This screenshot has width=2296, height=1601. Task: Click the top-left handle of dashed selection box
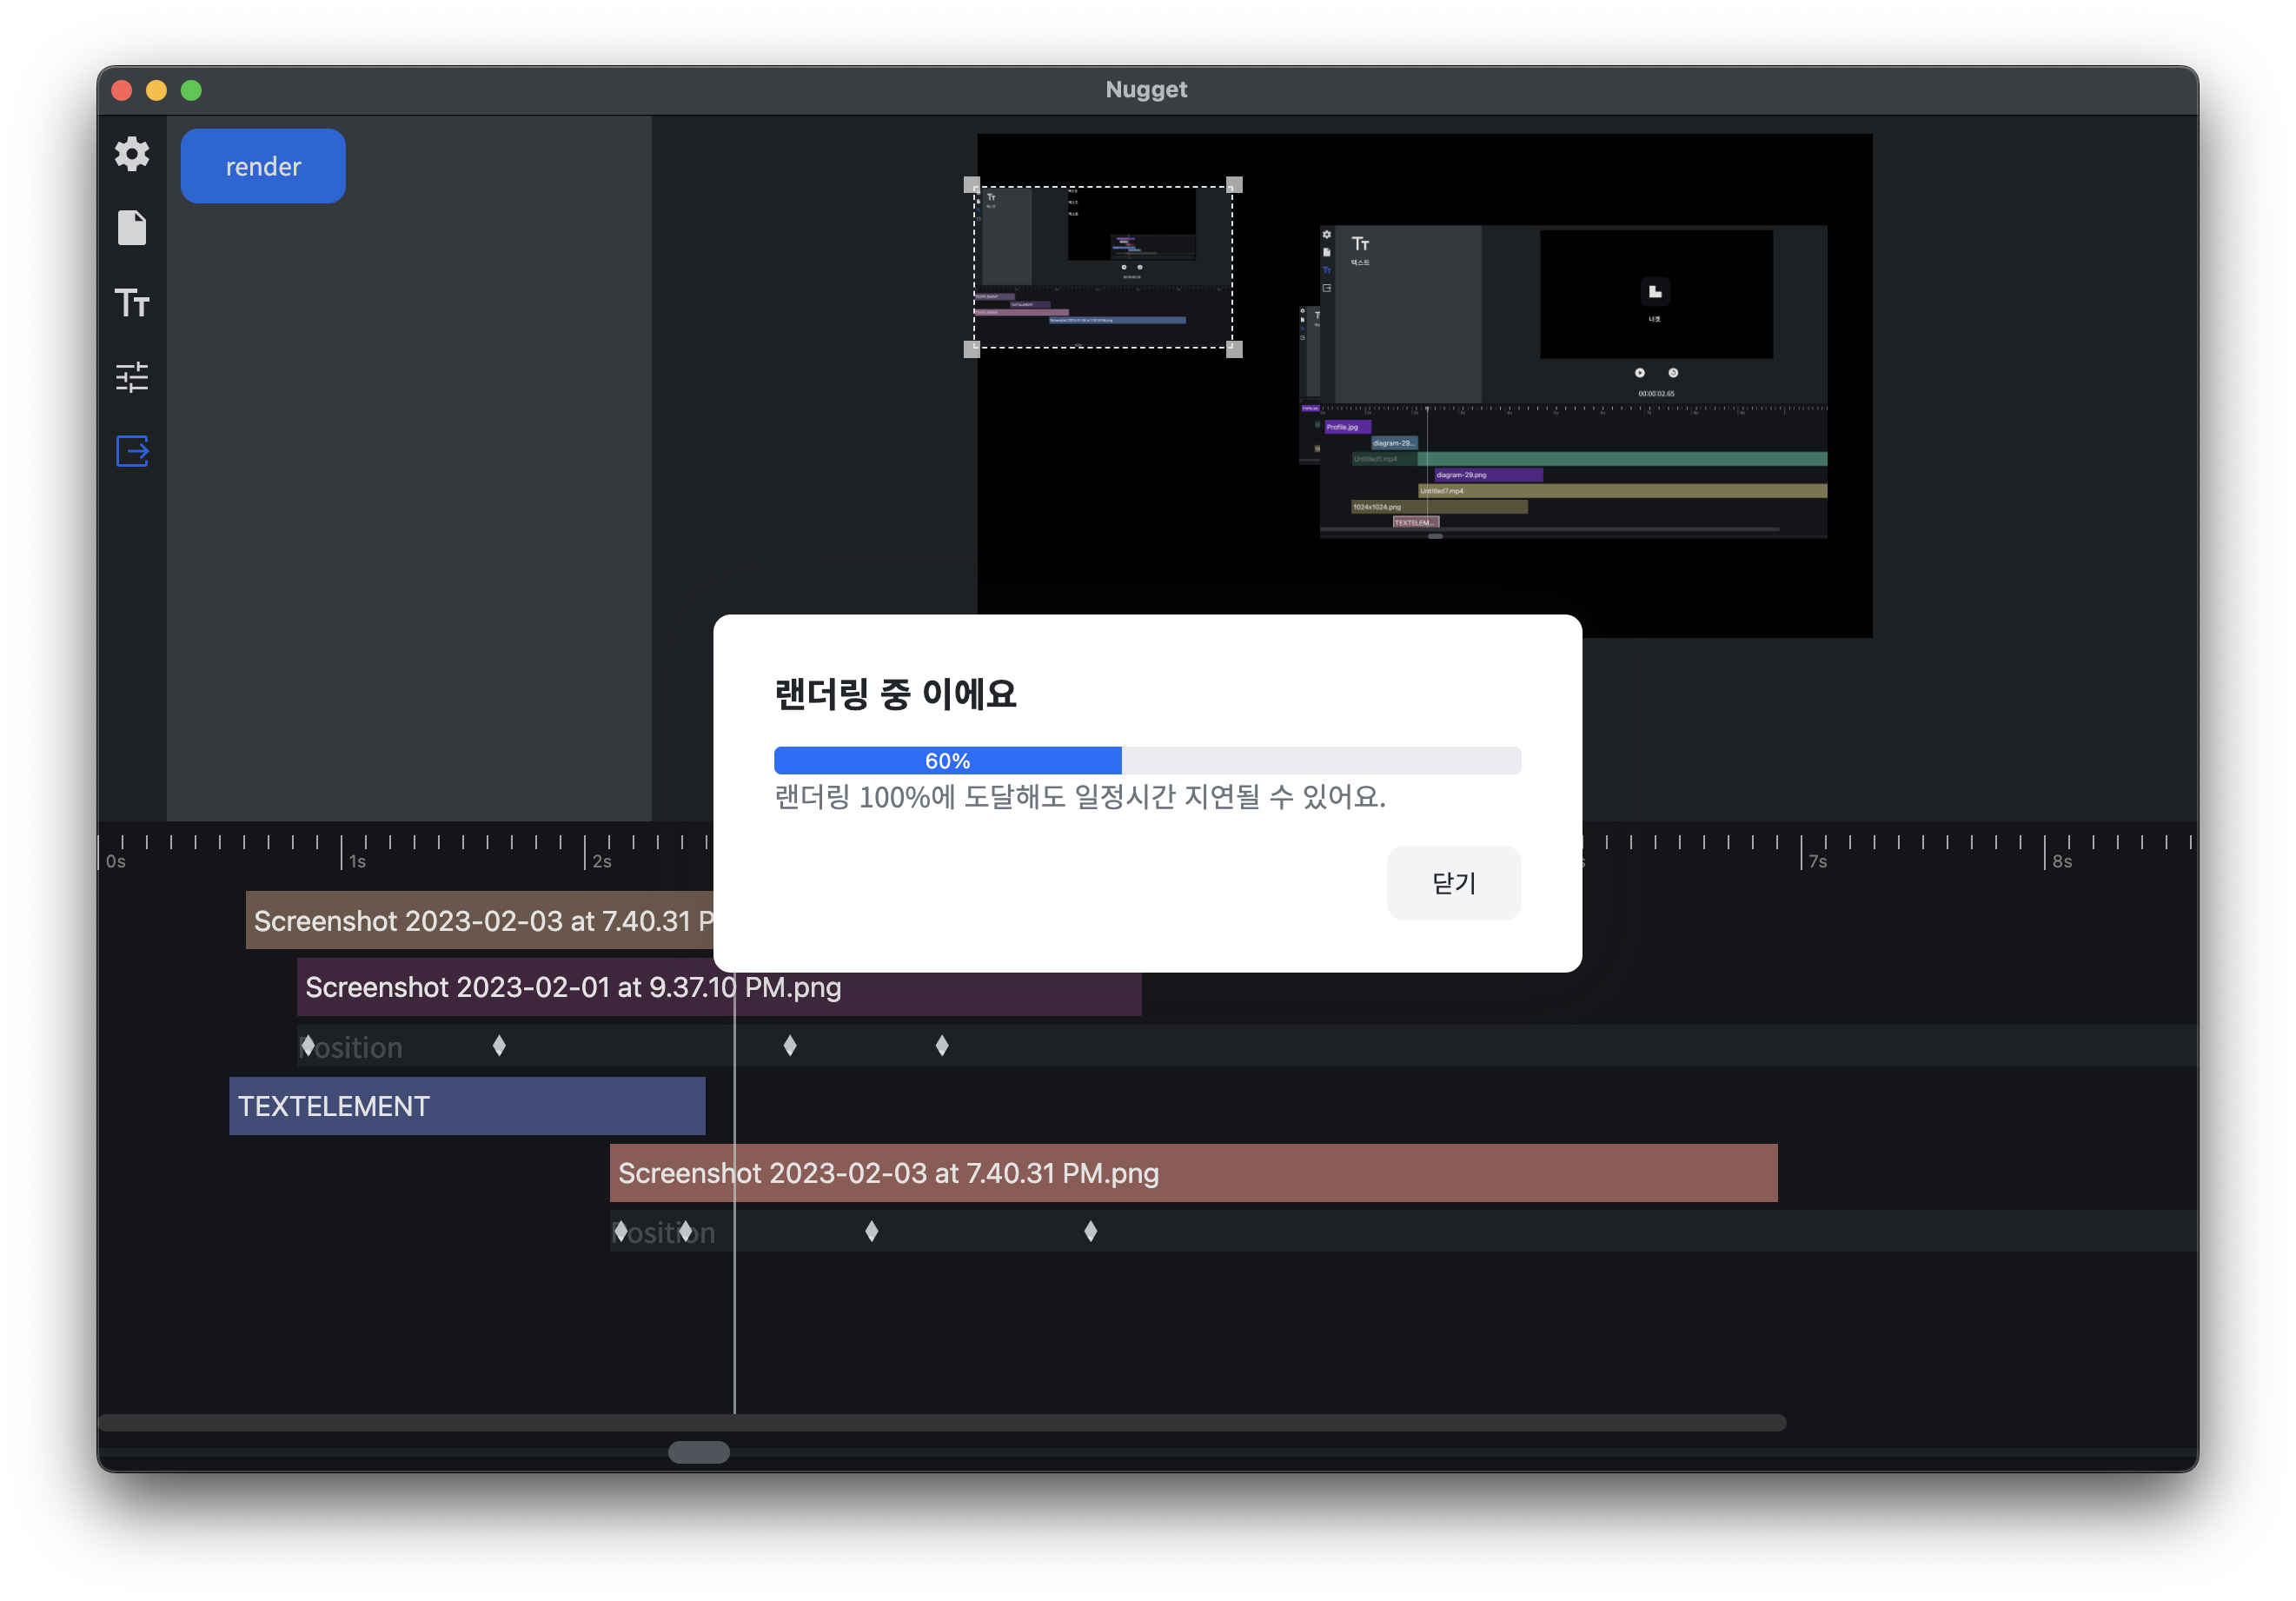[971, 185]
